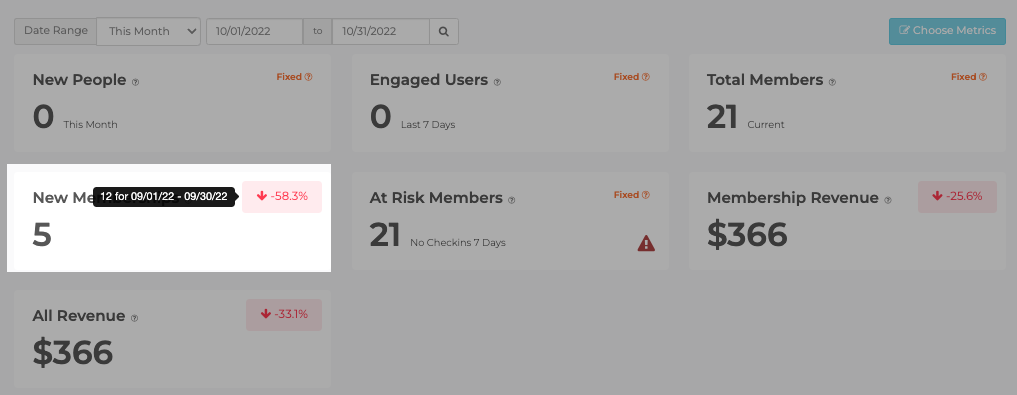Click help icon beside Membership Revenue title
Screen dimensions: 1017x395
[x=888, y=200]
